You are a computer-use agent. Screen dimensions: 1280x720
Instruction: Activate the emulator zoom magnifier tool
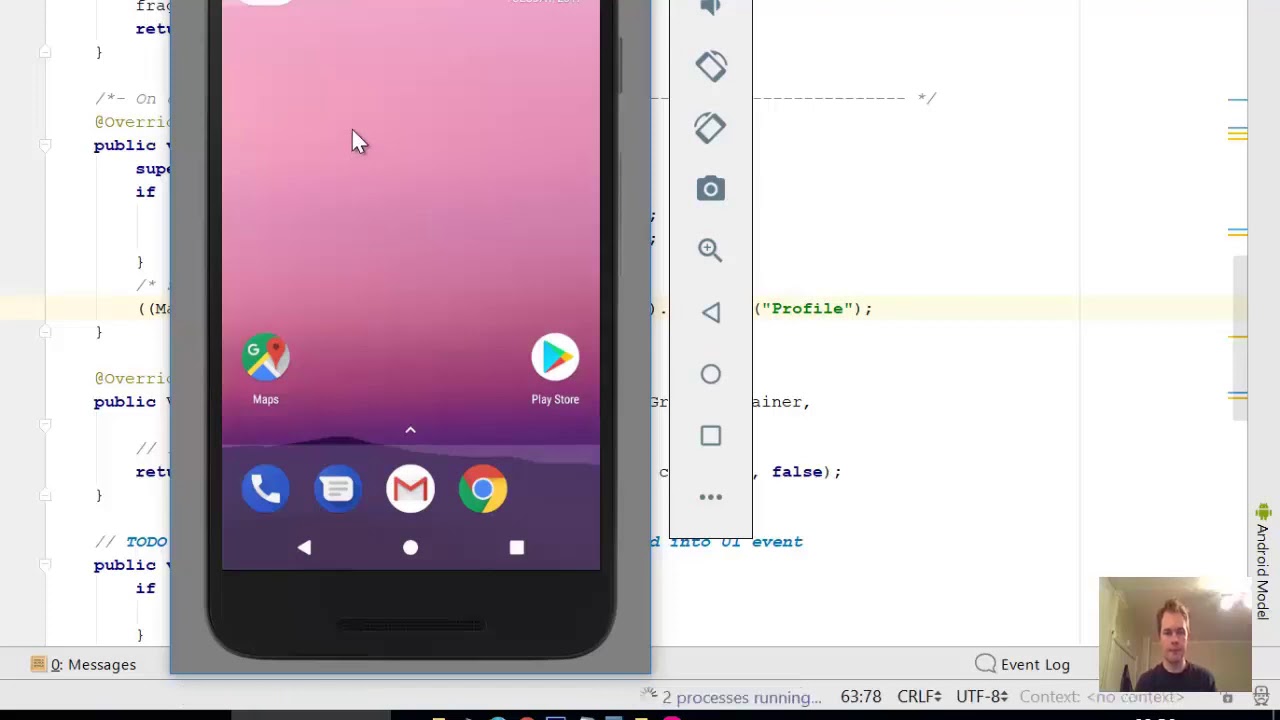tap(711, 250)
